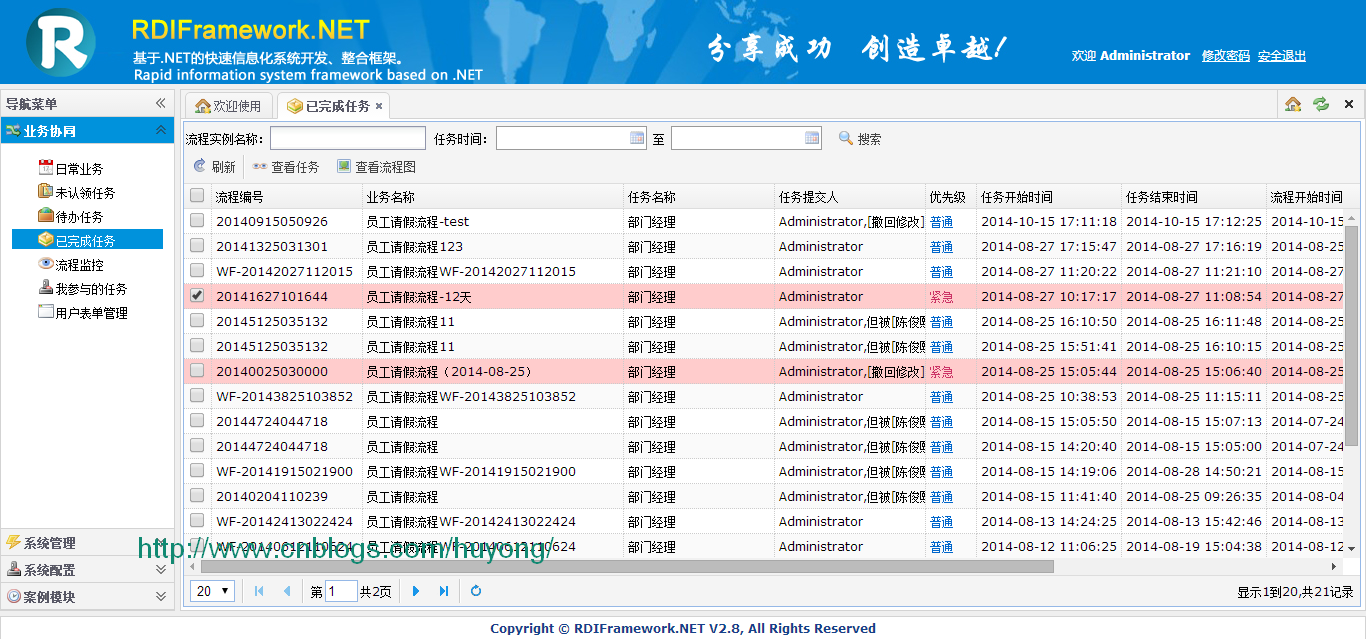Click the 流程实例名称 input field

tap(348, 138)
